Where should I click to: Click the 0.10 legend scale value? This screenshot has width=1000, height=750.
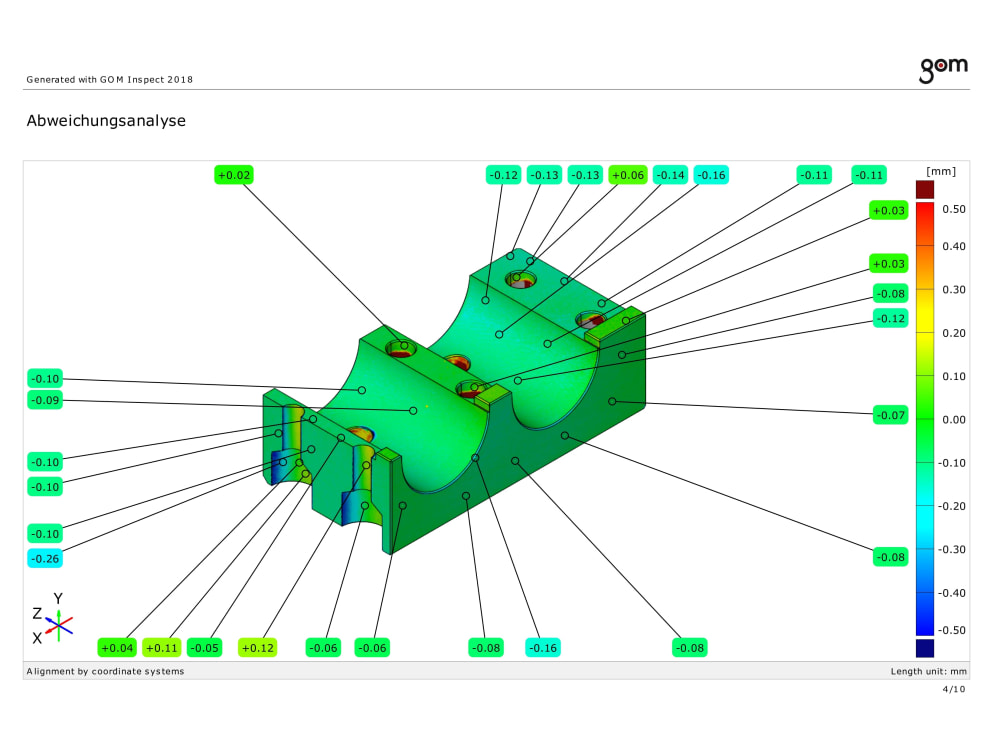pos(954,376)
